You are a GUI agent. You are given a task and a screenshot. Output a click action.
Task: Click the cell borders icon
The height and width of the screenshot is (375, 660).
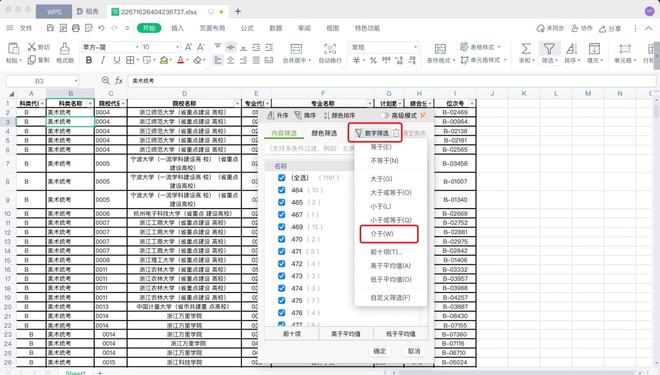(x=130, y=60)
